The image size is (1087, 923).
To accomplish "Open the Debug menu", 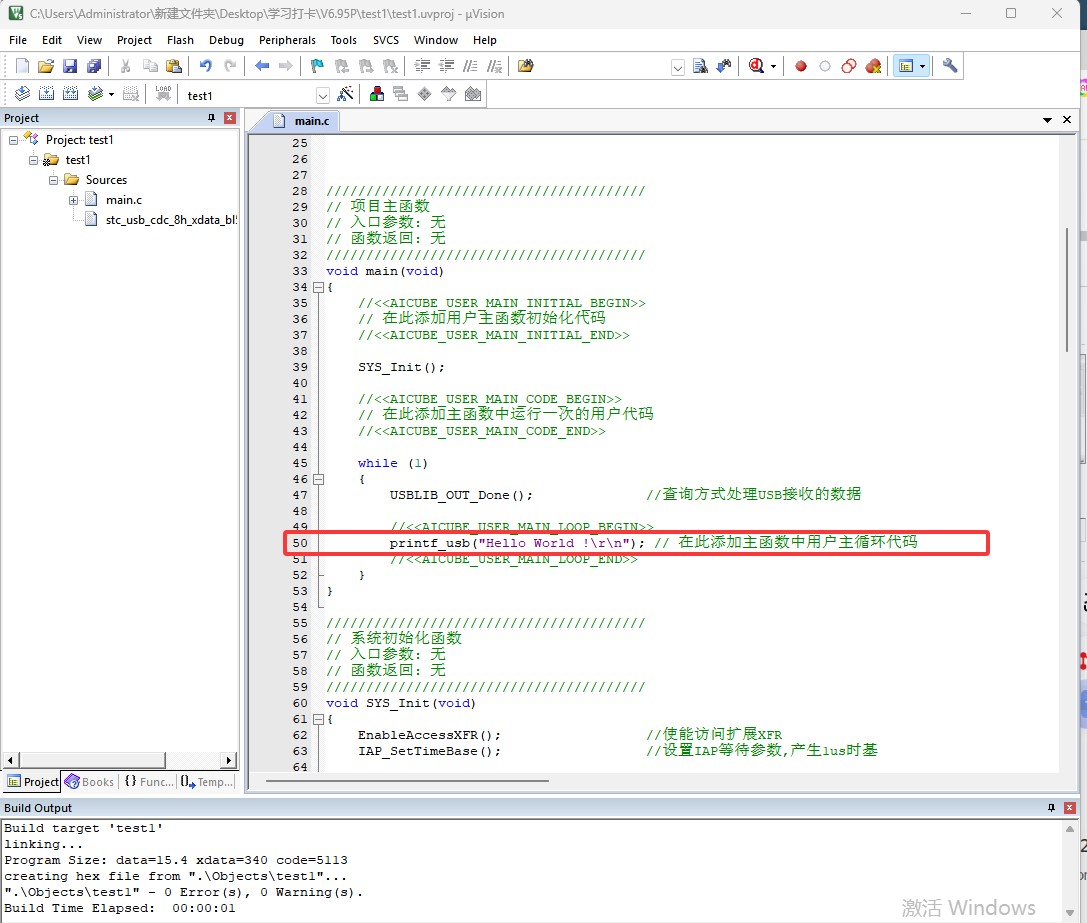I will pos(226,40).
